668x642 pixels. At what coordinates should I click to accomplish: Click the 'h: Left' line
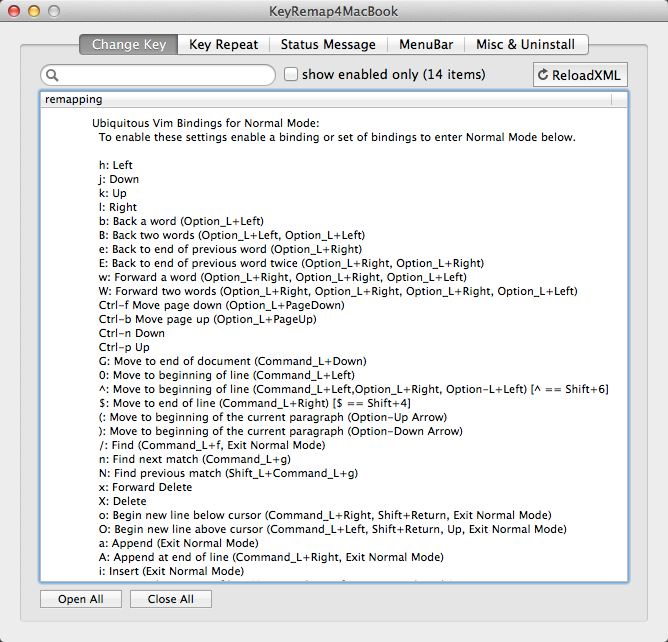click(115, 165)
